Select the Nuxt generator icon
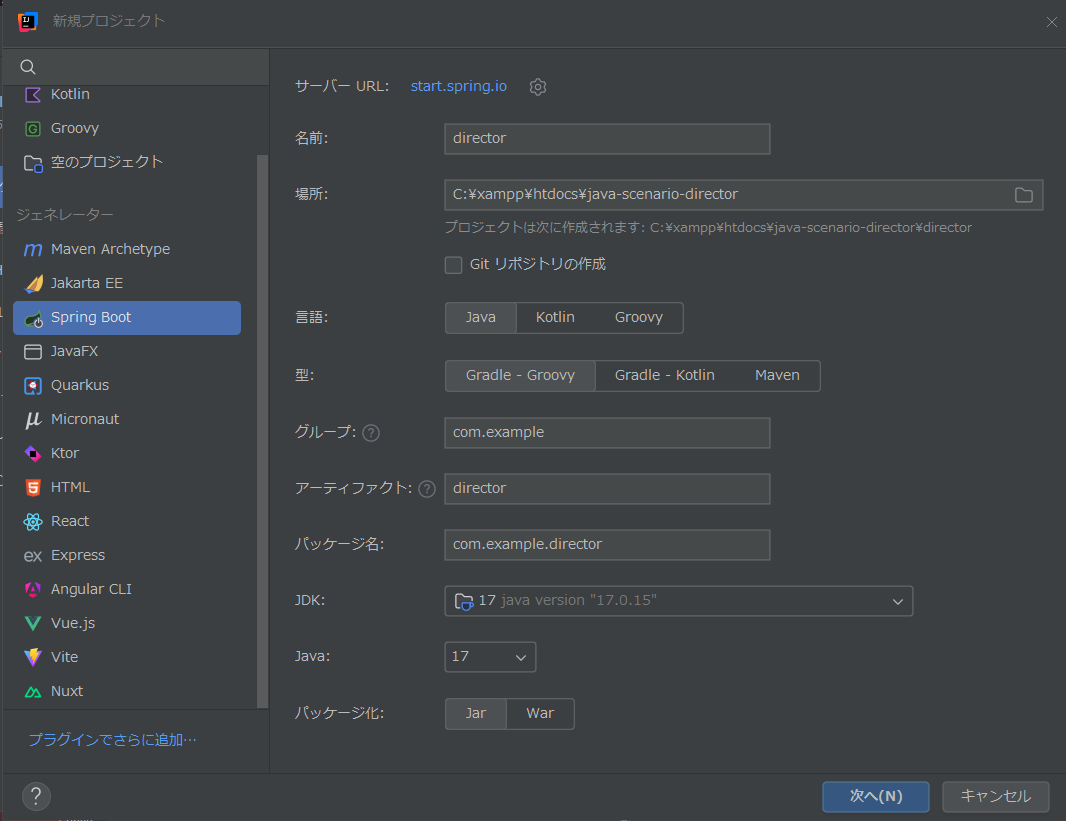This screenshot has height=821, width=1066. (33, 692)
